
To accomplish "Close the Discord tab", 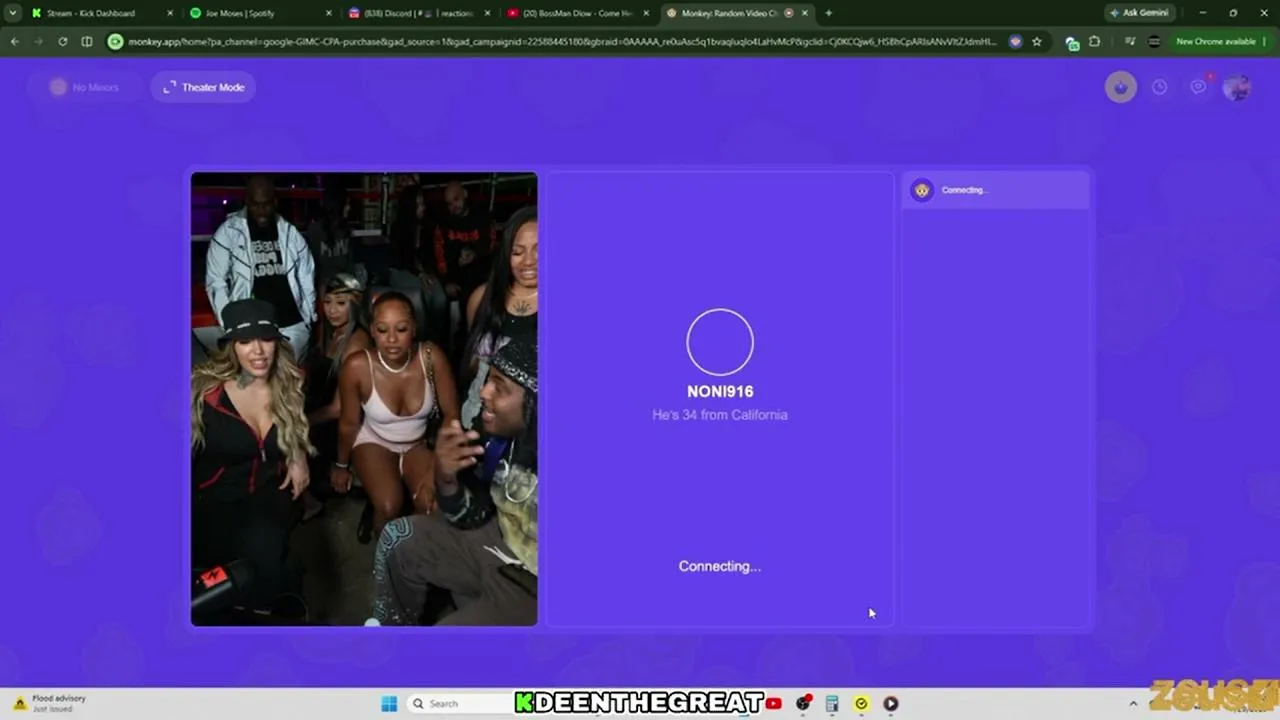I will pos(487,13).
